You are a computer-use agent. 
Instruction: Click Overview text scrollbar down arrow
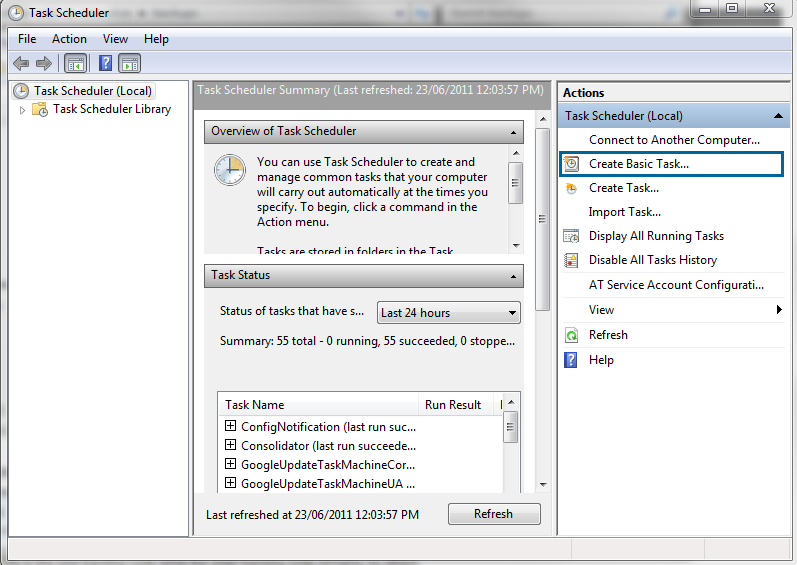[x=516, y=245]
